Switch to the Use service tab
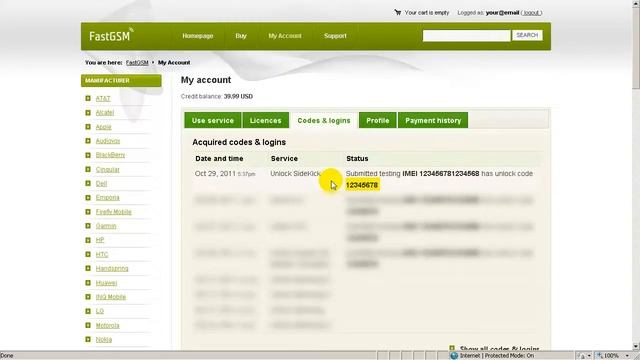This screenshot has height=360, width=640. pyautogui.click(x=213, y=120)
